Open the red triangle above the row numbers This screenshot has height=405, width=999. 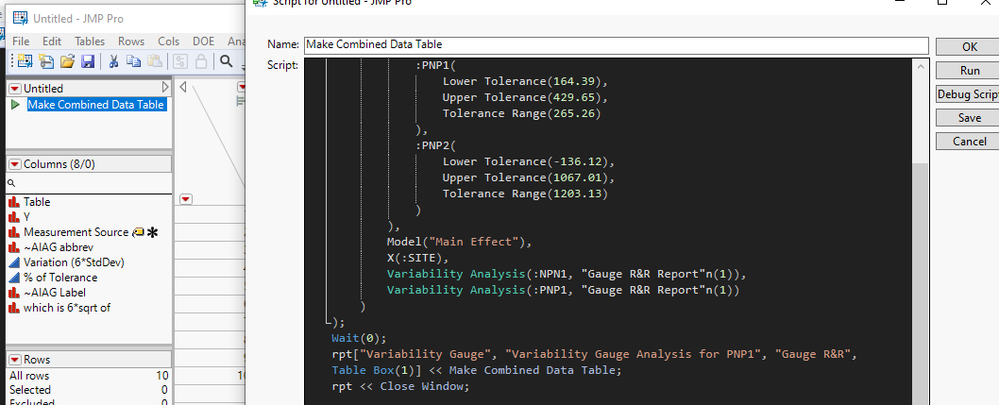point(185,199)
